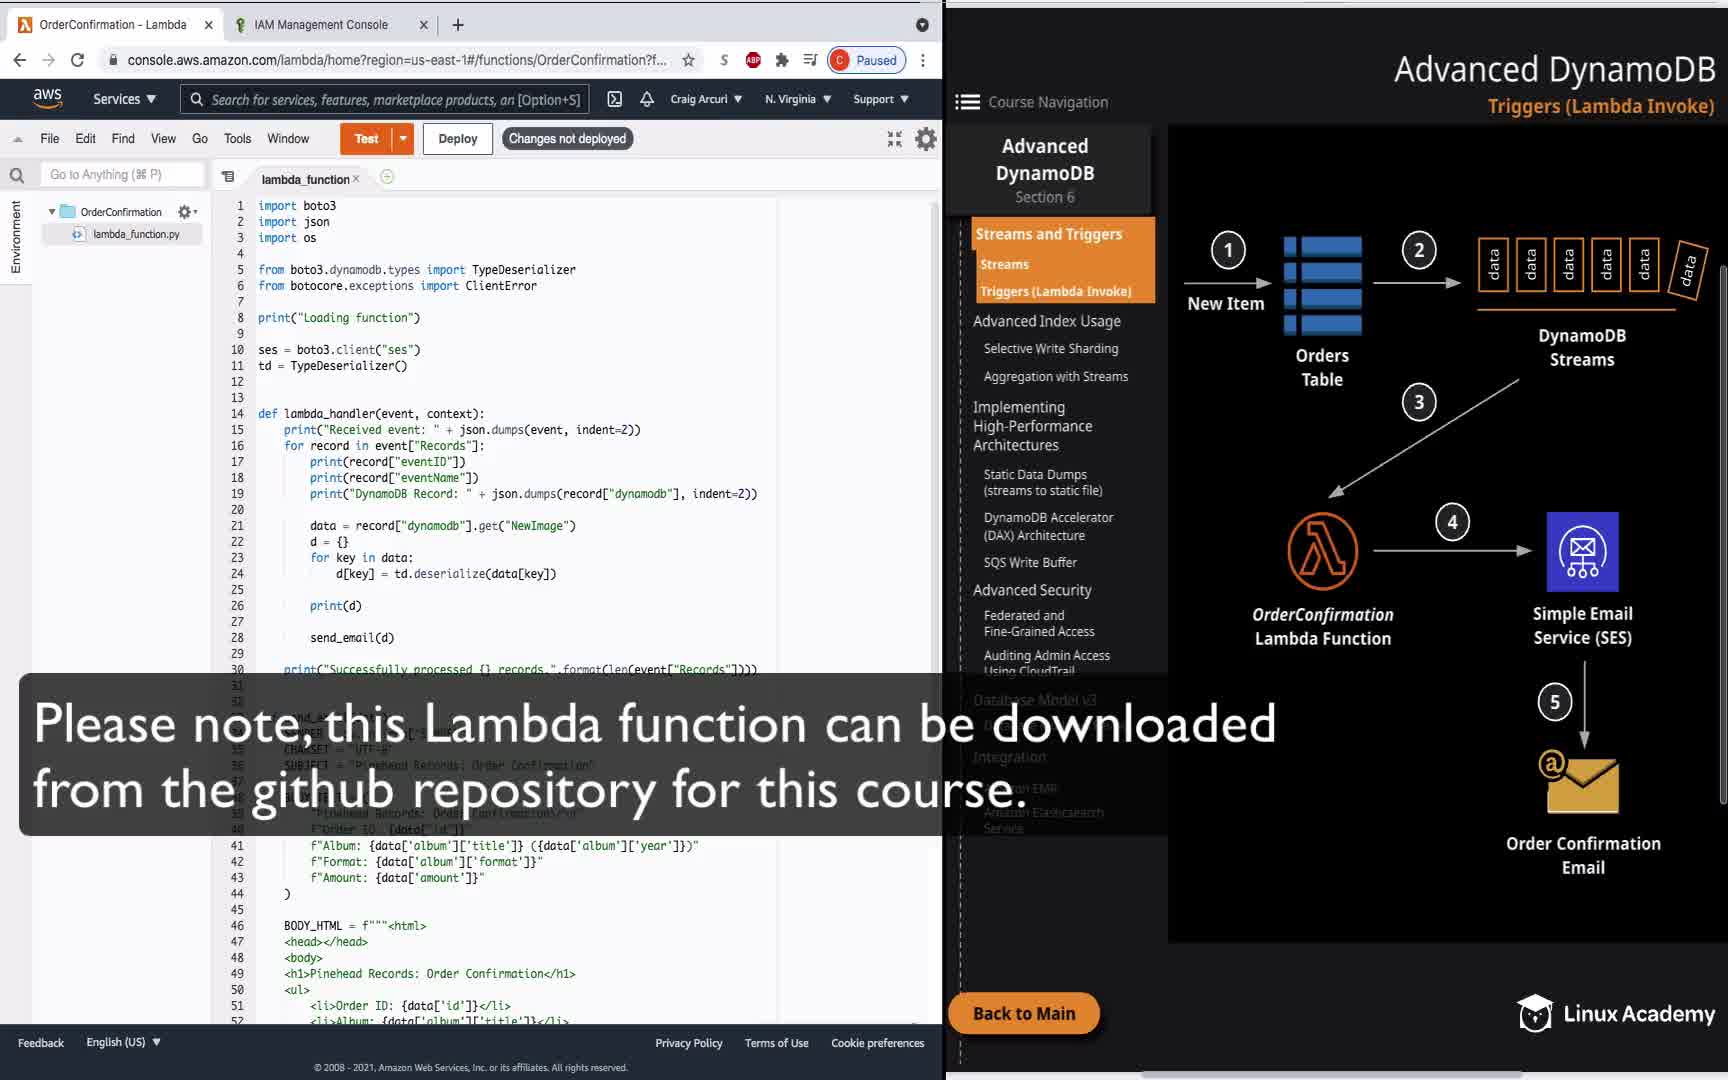The width and height of the screenshot is (1728, 1080).
Task: Click the Back to Main button
Action: click(x=1024, y=1013)
